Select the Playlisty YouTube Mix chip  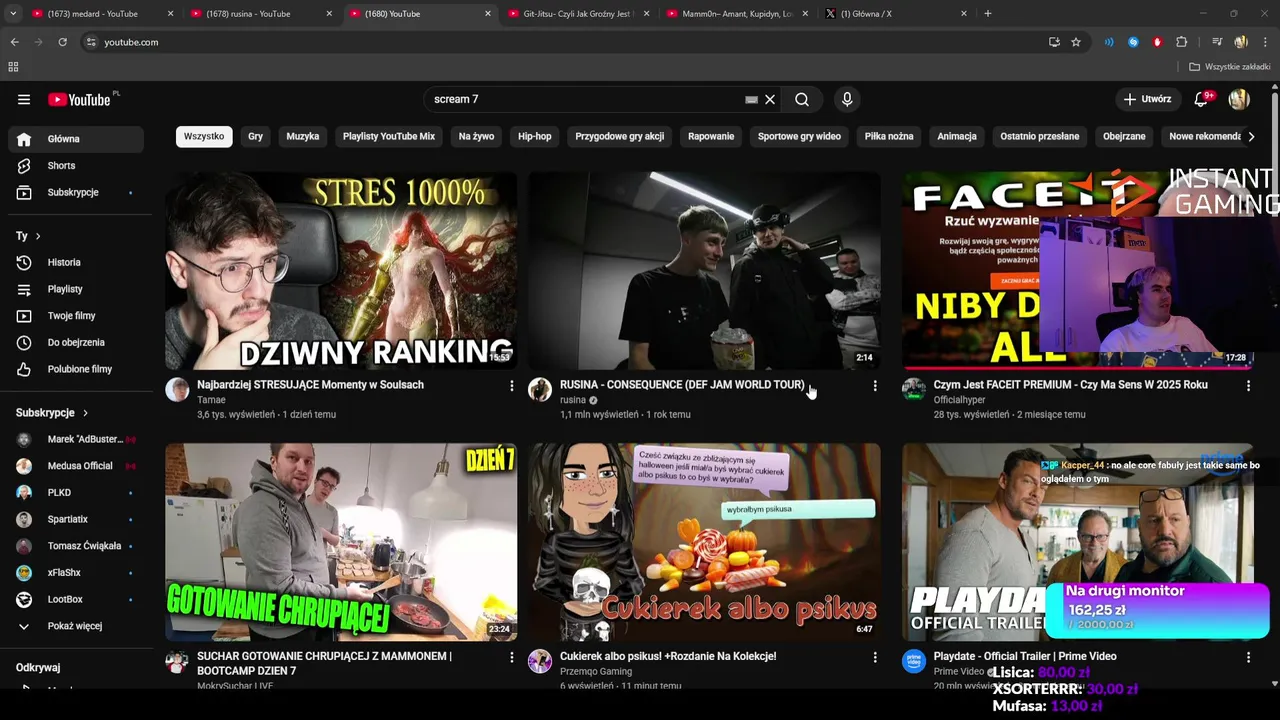pyautogui.click(x=389, y=136)
